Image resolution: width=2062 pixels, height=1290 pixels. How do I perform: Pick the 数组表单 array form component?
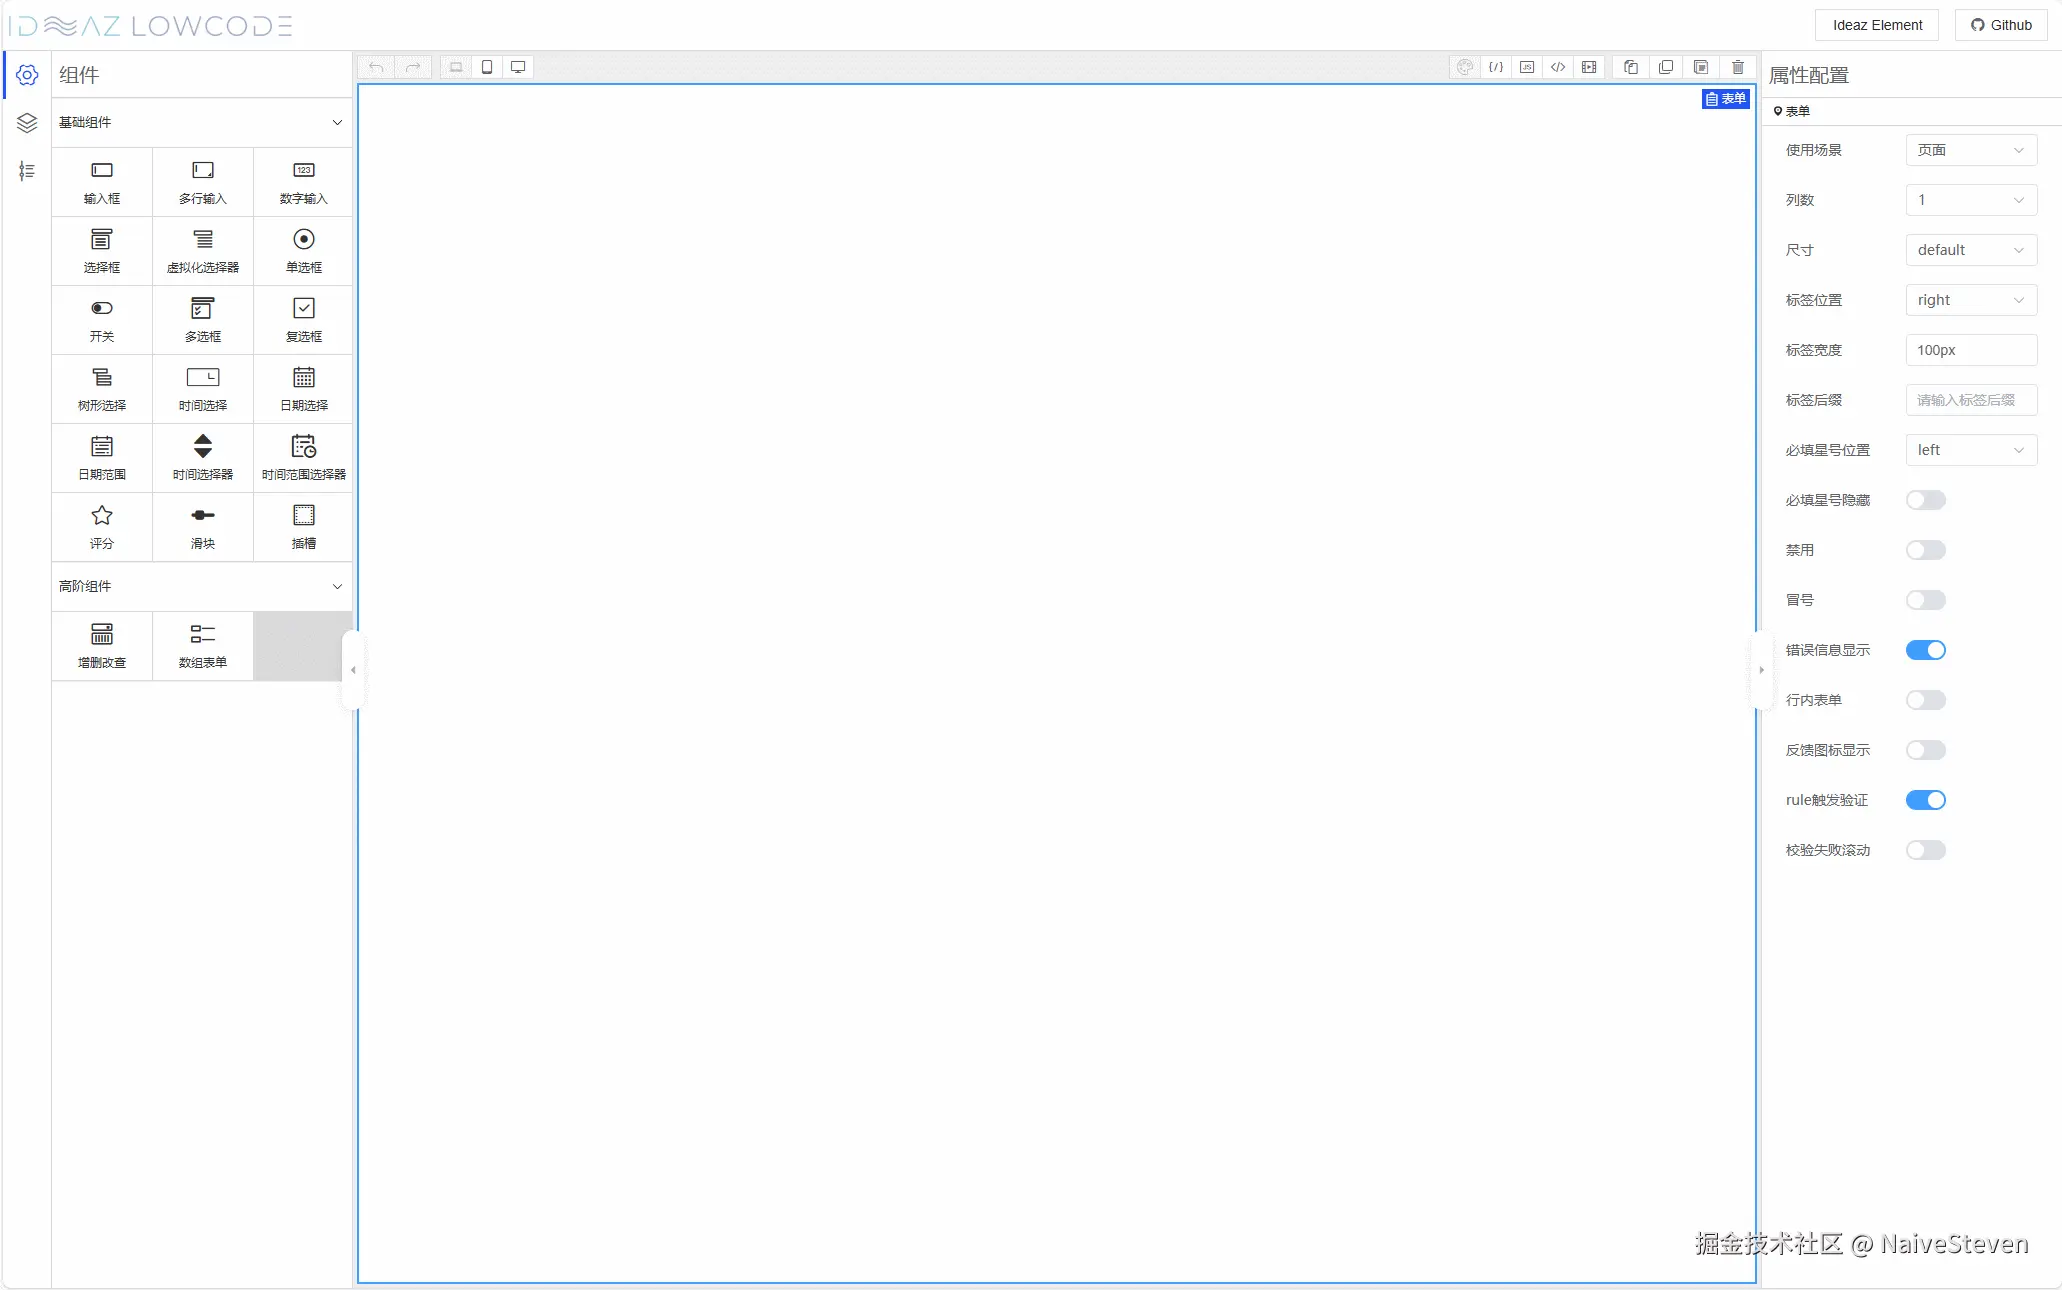[203, 646]
